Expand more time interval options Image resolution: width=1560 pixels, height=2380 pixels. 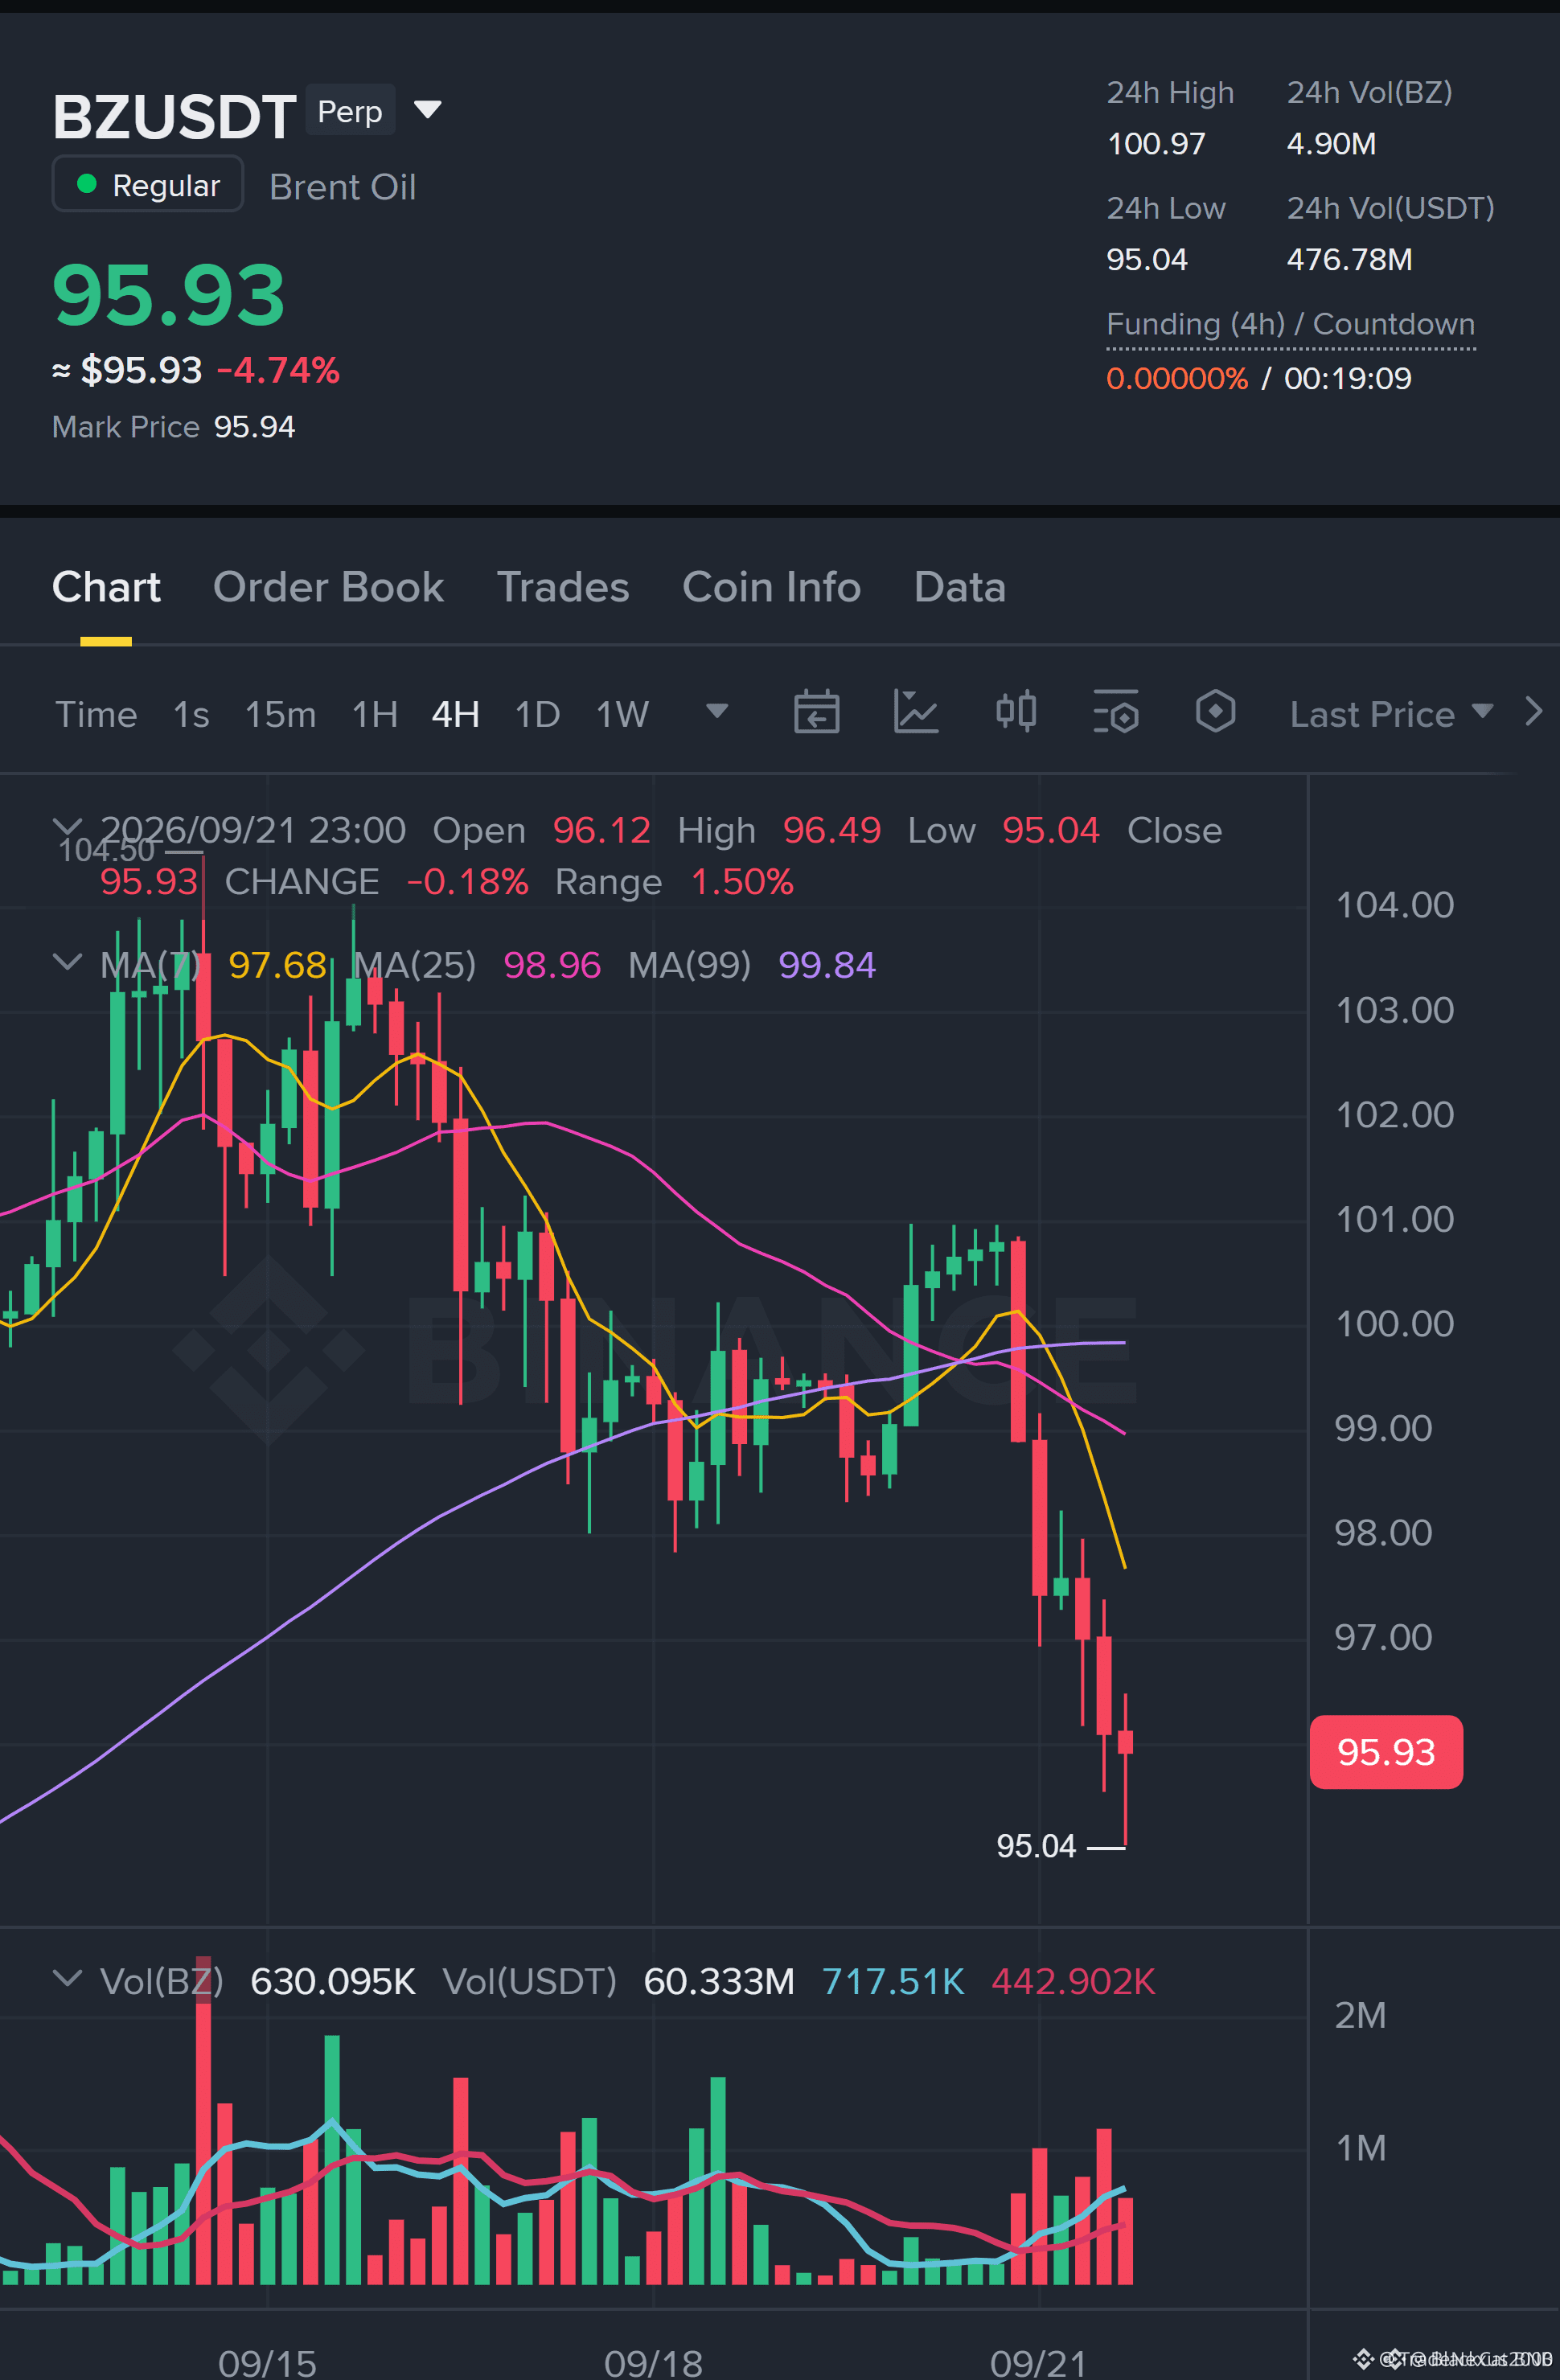(717, 712)
